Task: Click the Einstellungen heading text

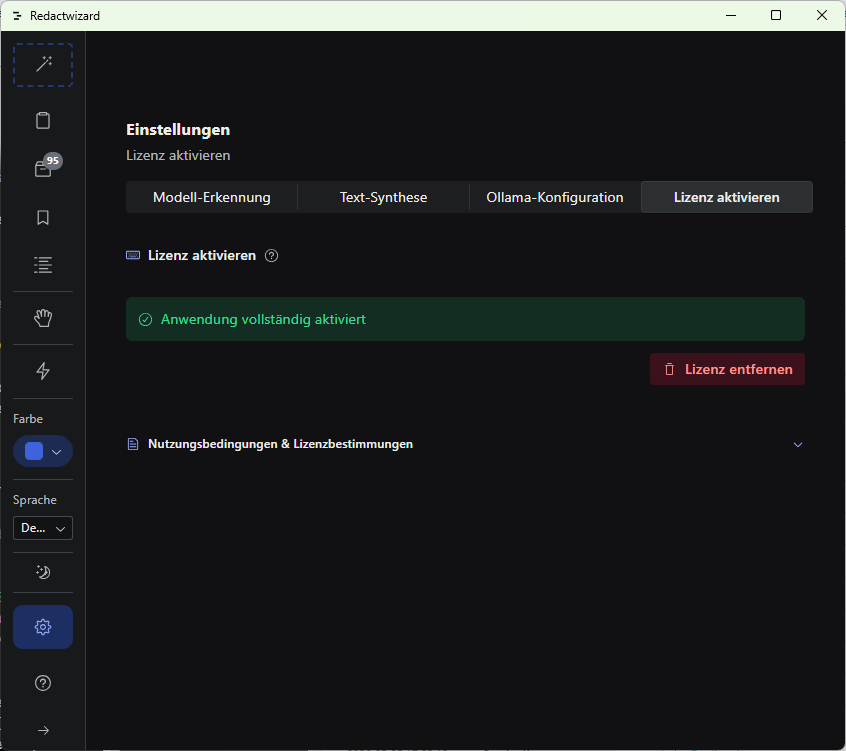Action: tap(178, 129)
